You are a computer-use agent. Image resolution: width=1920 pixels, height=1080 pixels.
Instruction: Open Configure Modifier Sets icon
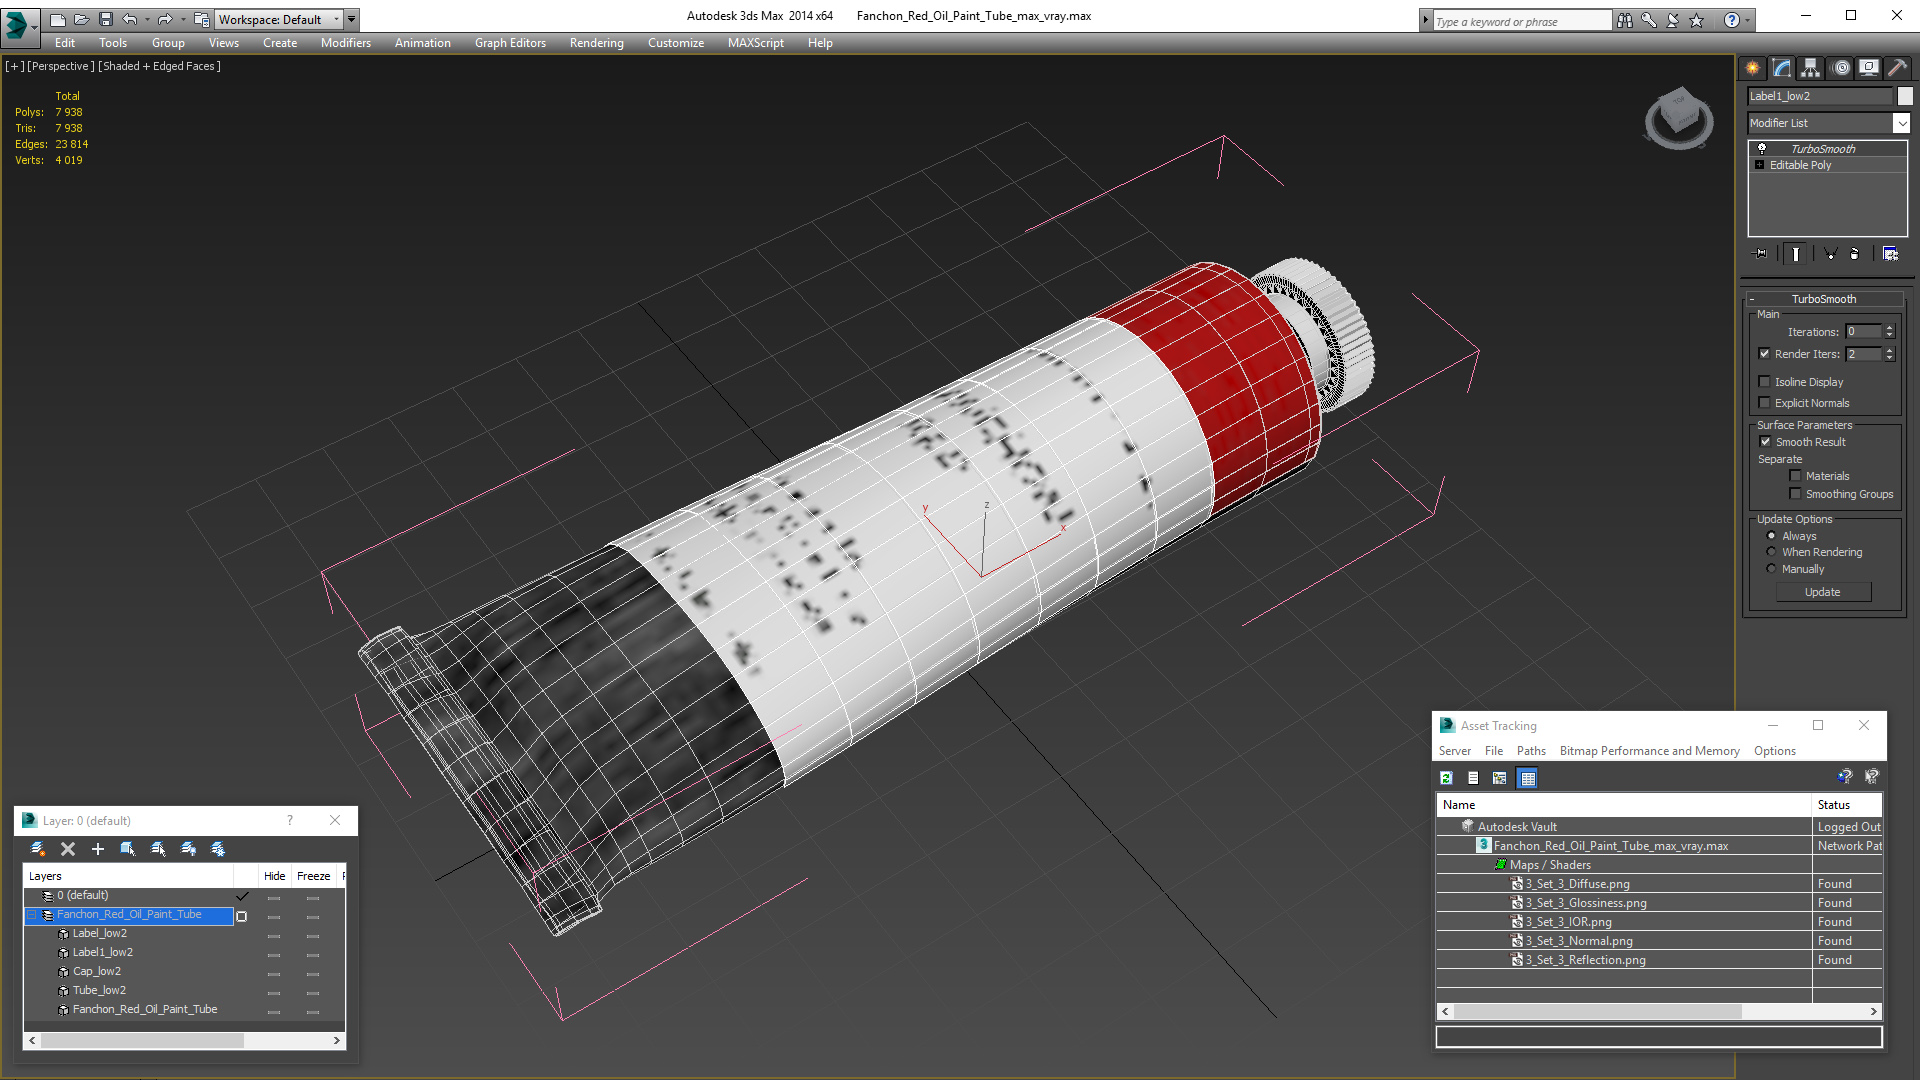coord(1890,254)
